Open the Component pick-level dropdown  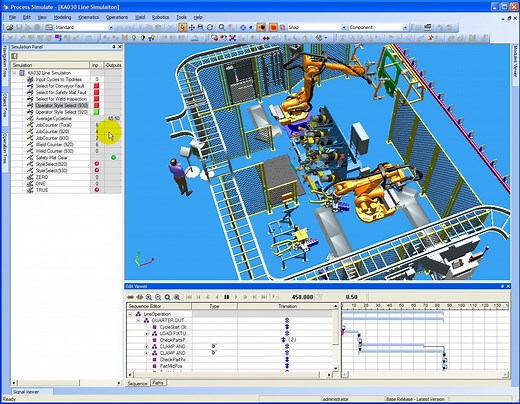[405, 27]
